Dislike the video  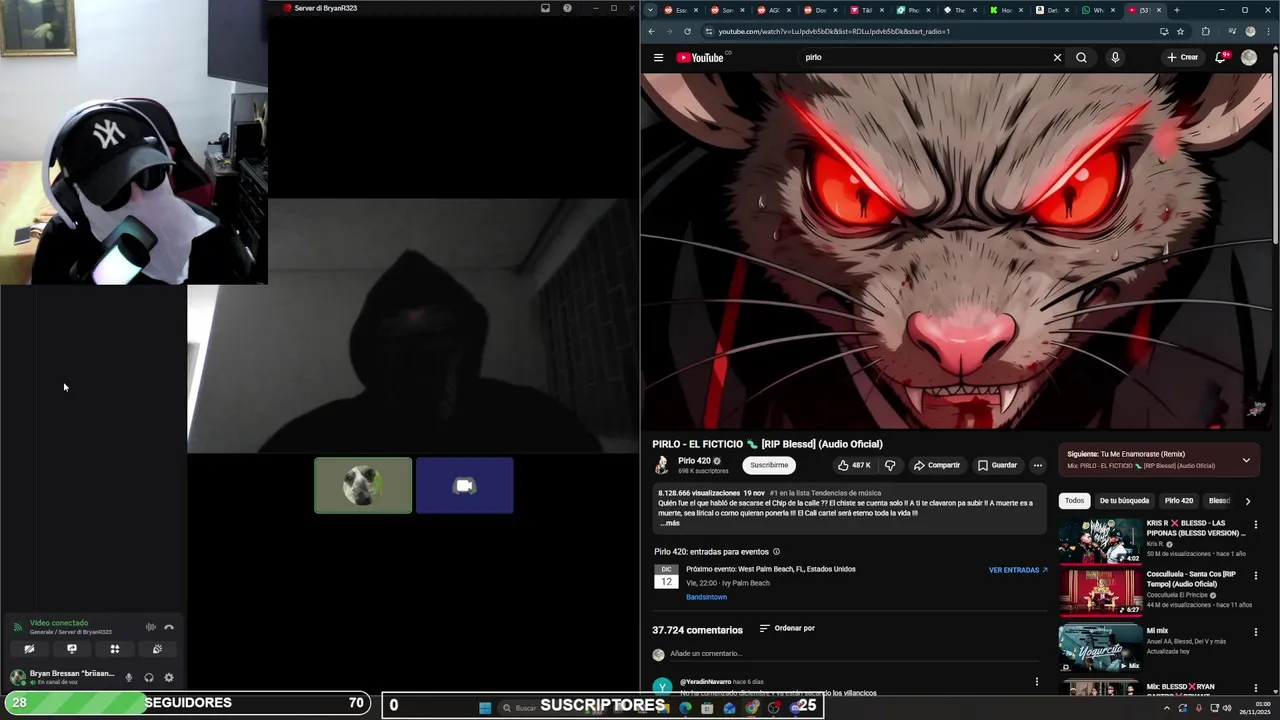pyautogui.click(x=890, y=465)
